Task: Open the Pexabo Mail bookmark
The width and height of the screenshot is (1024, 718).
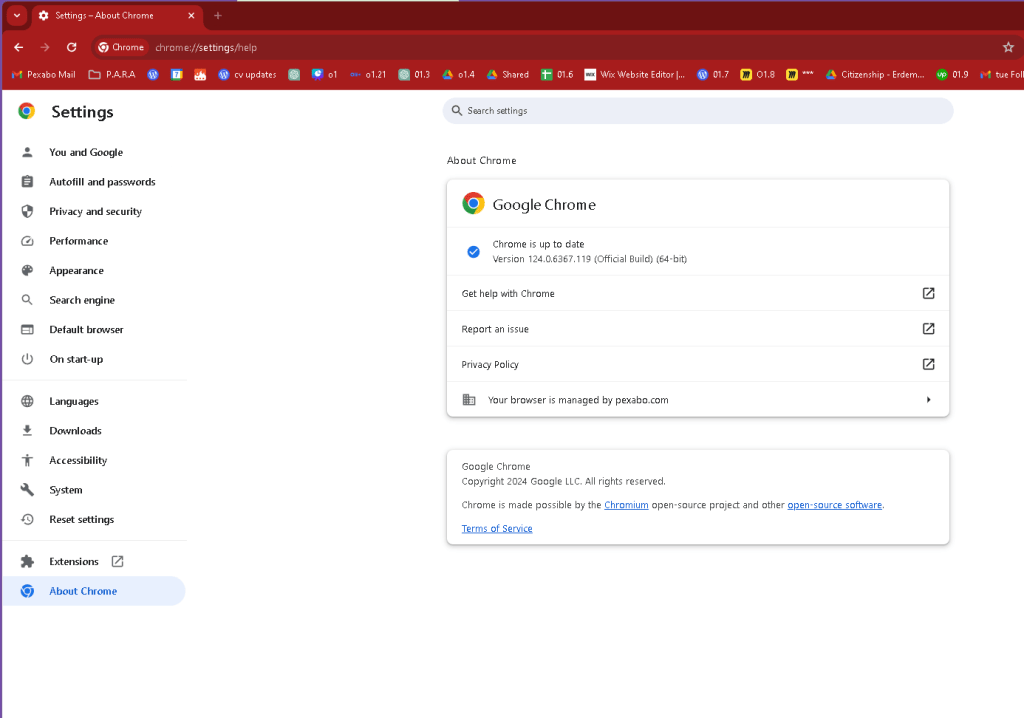Action: pyautogui.click(x=44, y=74)
